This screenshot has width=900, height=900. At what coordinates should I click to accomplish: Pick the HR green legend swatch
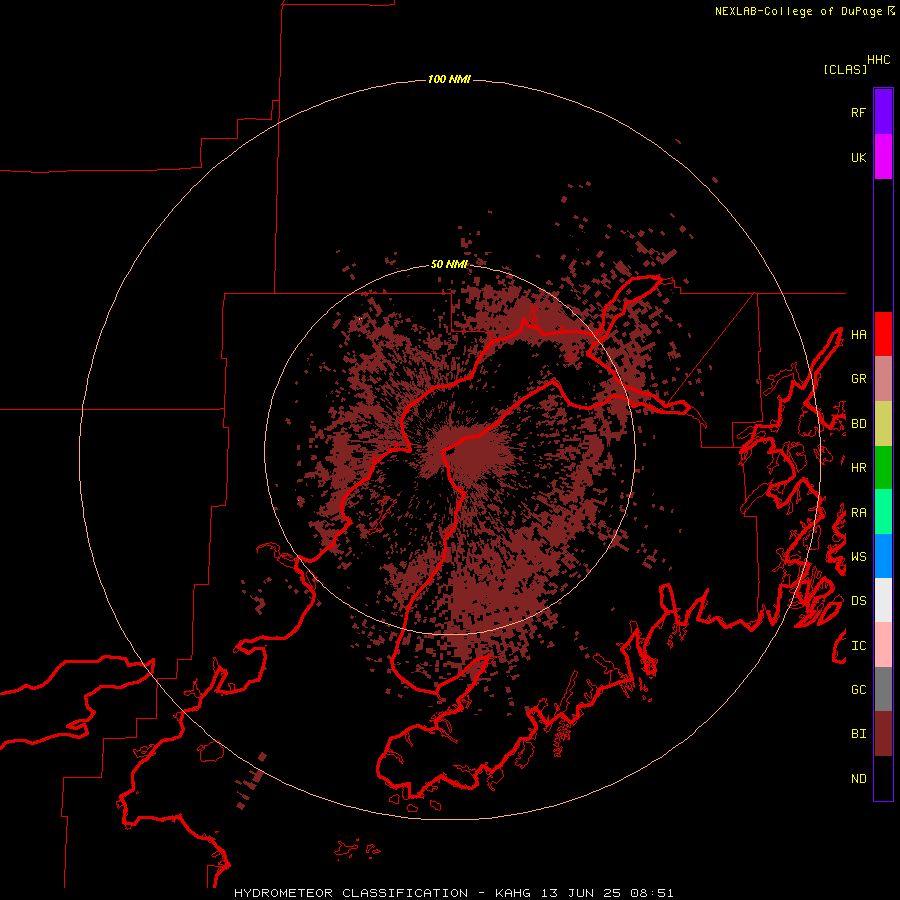coord(883,468)
